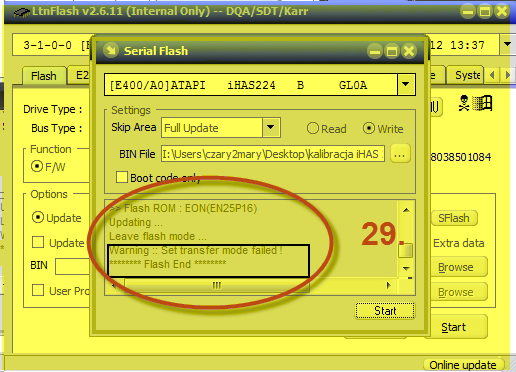516x372 pixels.
Task: Maximize the Serial Flash dialog
Action: (392, 51)
